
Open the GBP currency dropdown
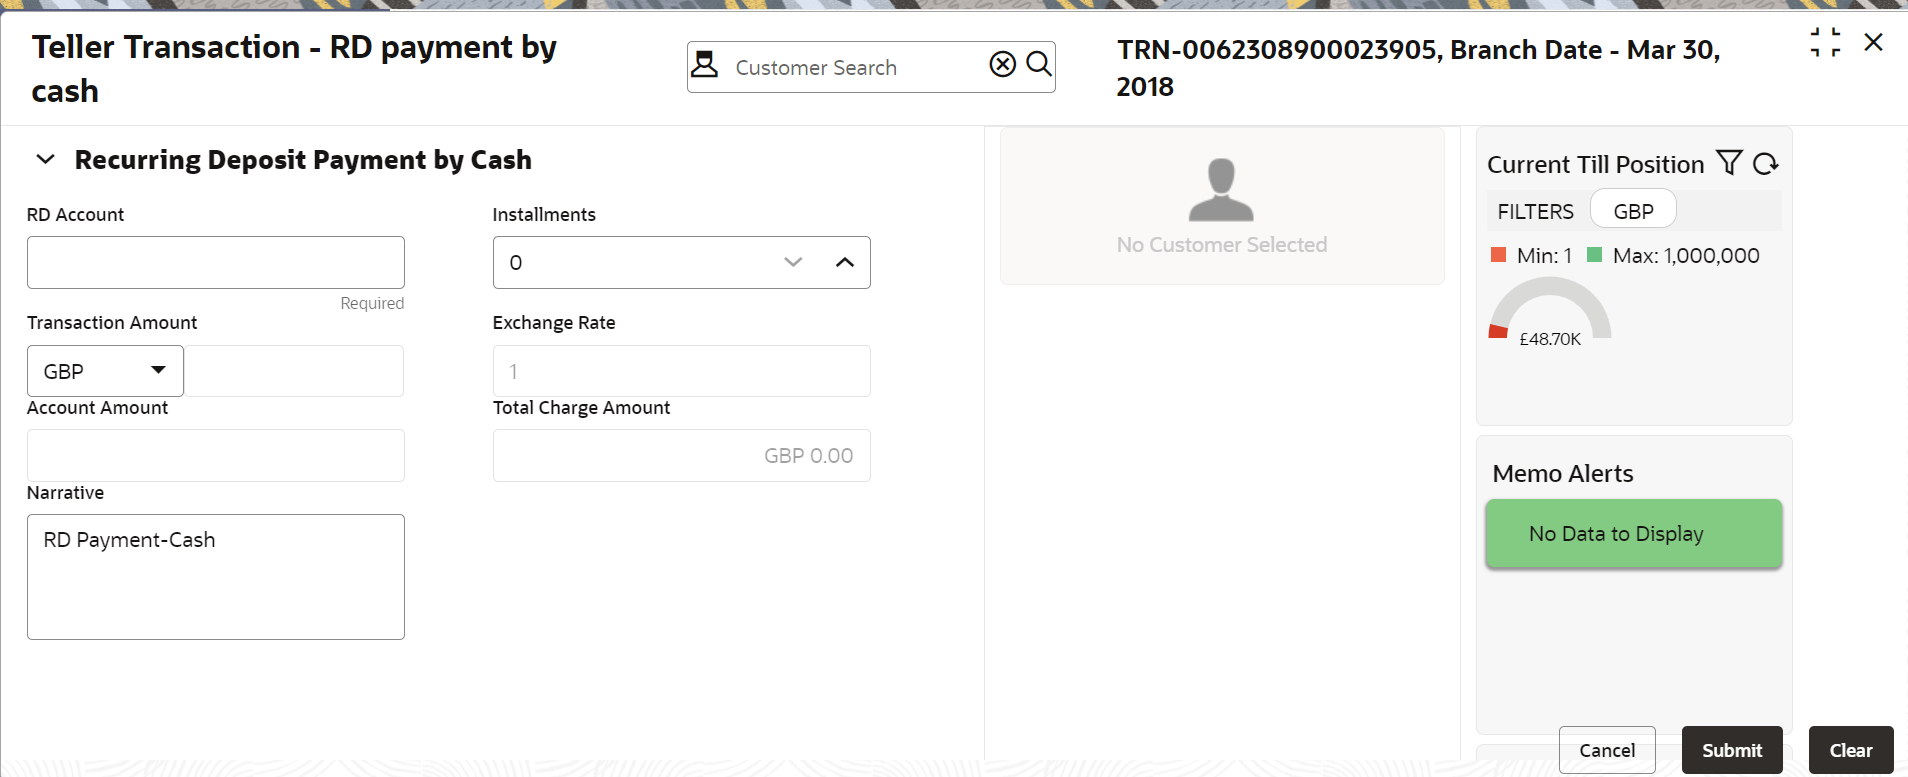coord(105,371)
